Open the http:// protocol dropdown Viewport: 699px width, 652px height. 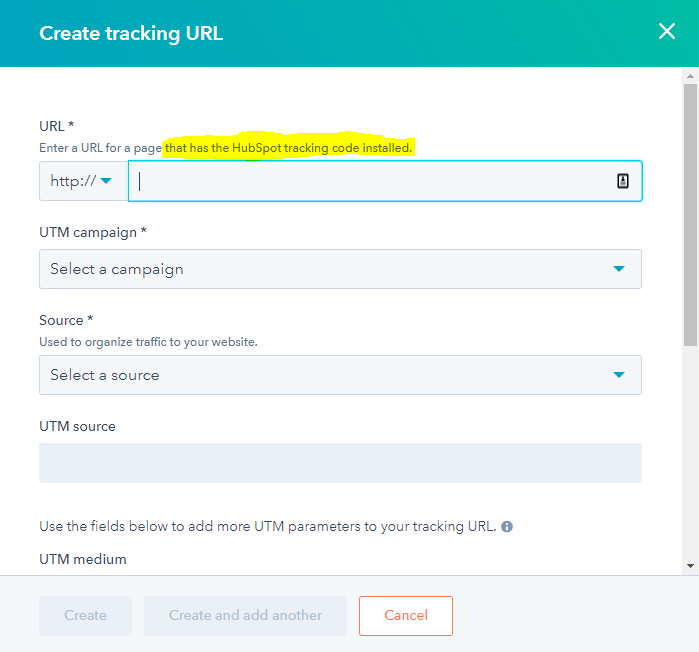pyautogui.click(x=83, y=181)
